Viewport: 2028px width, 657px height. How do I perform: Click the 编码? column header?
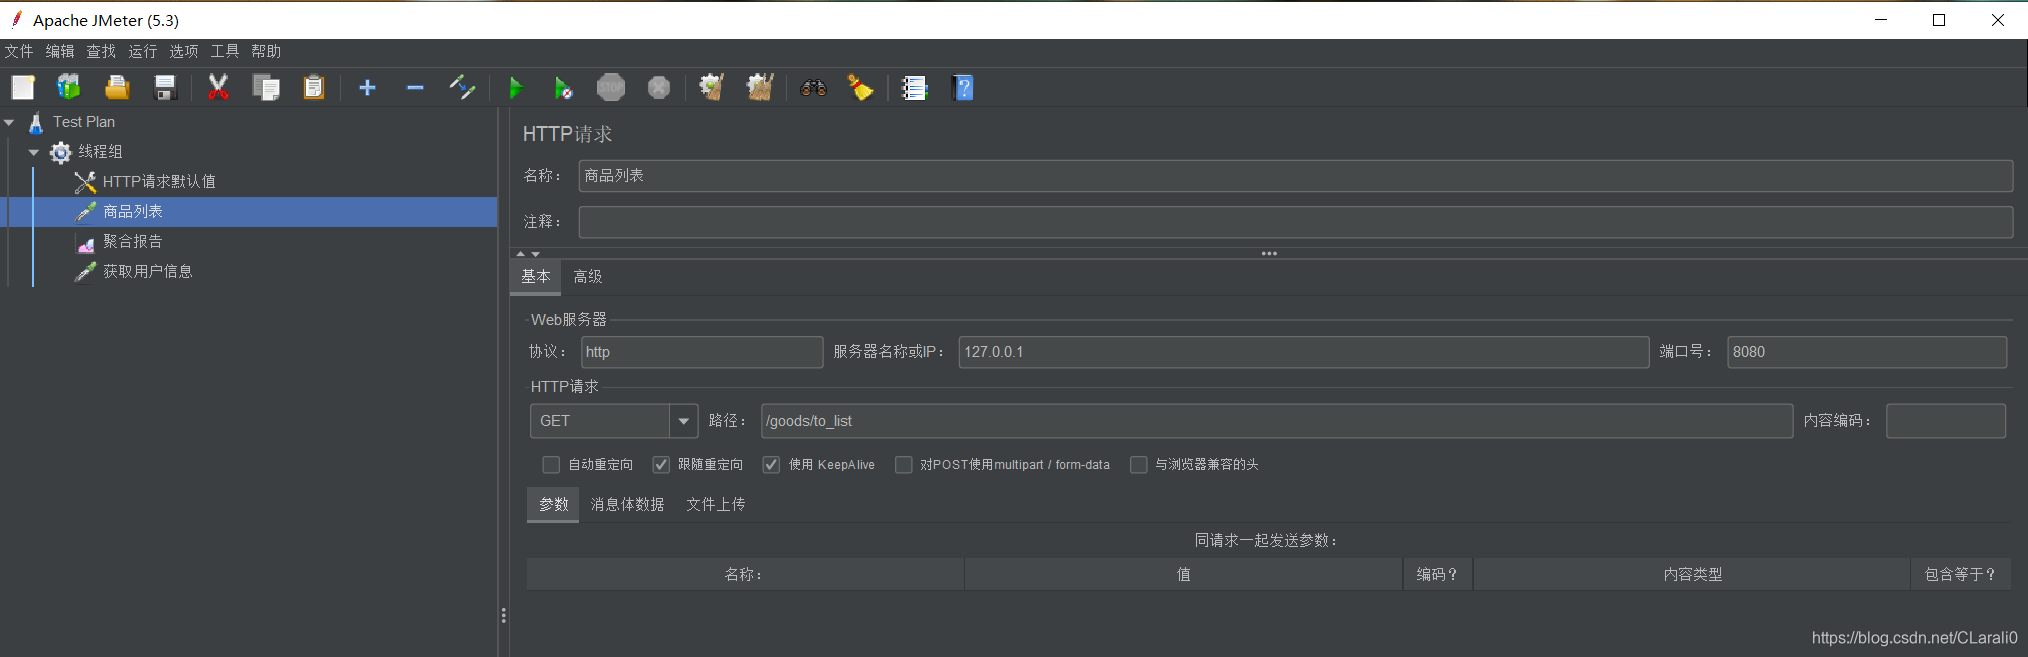1438,575
